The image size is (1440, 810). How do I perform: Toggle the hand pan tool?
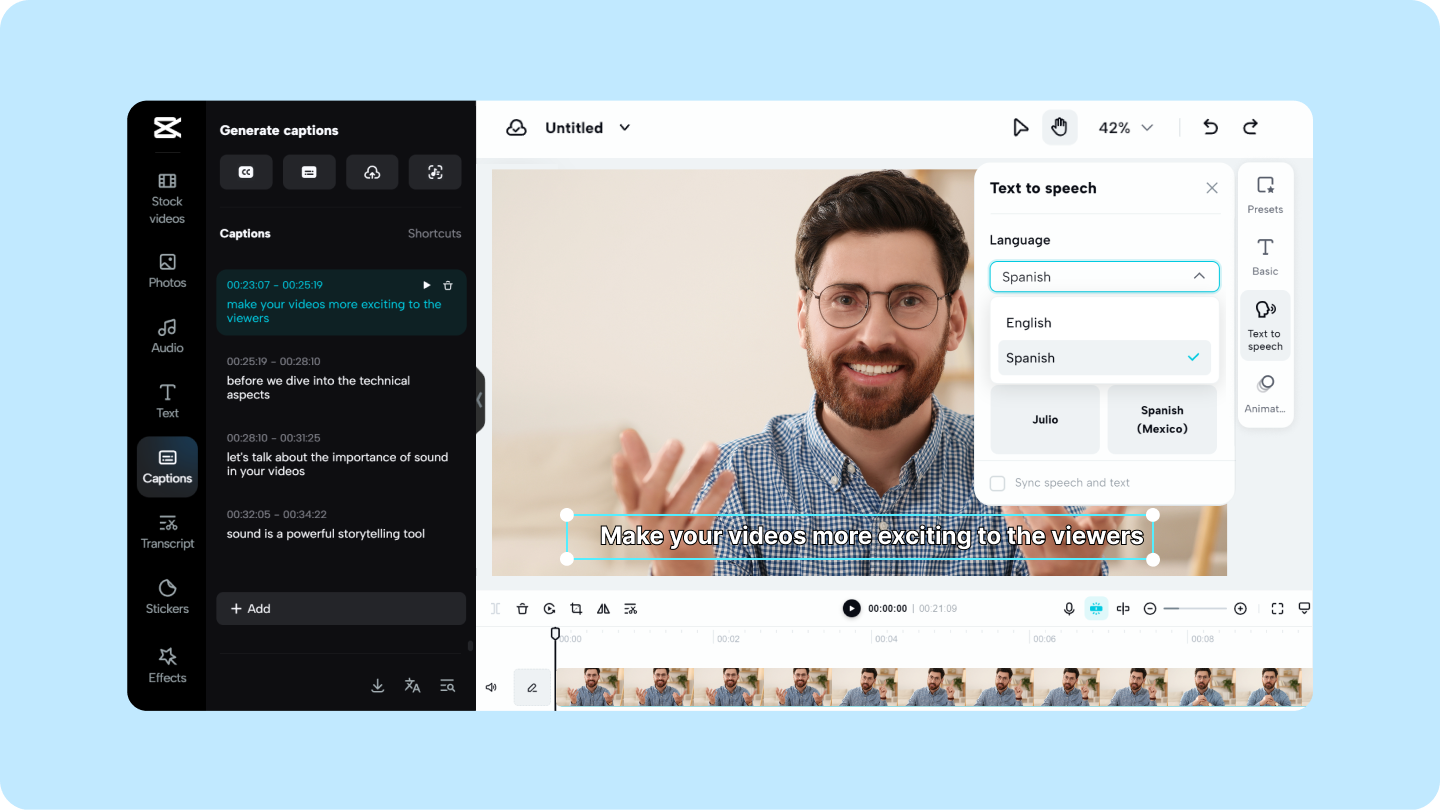1060,127
